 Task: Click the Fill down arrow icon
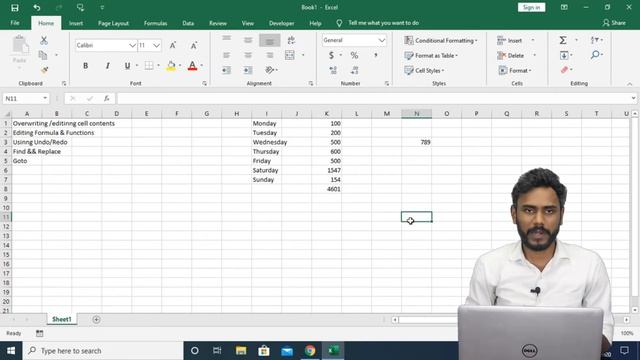(x=564, y=55)
